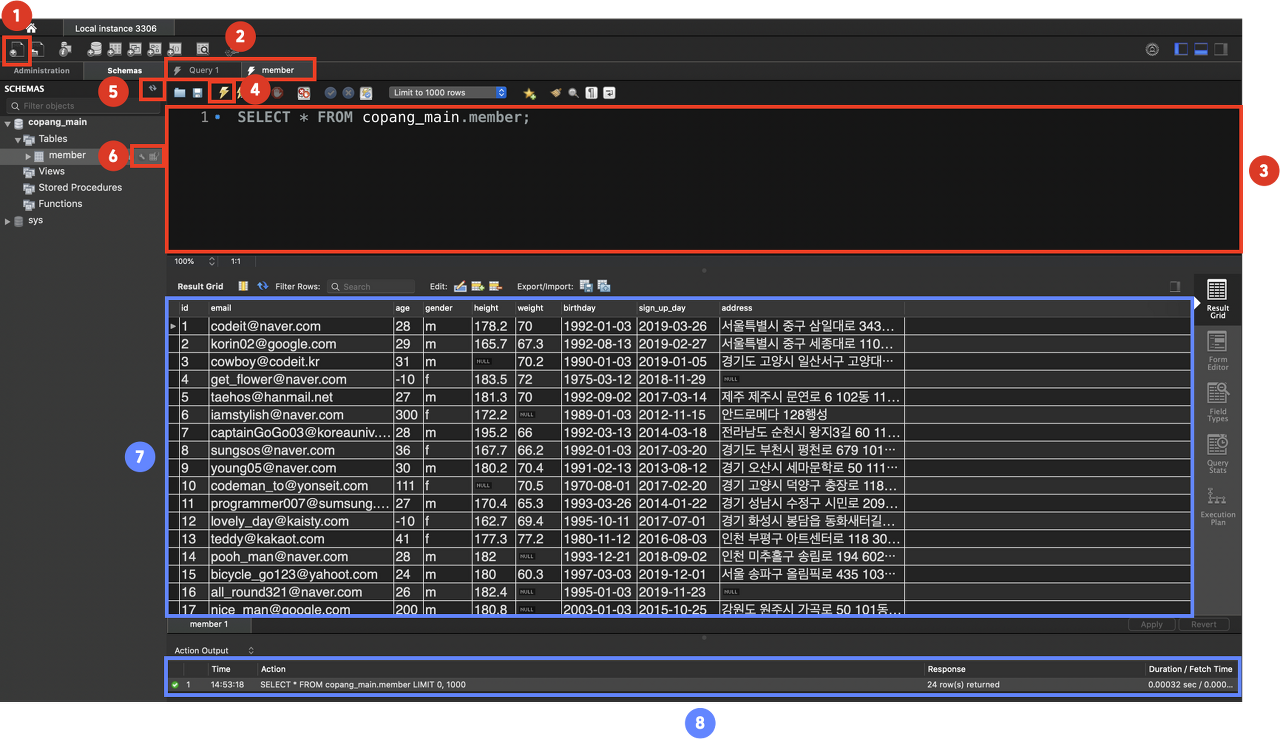
Task: Toggle the left sidebar visibility
Action: [1182, 49]
